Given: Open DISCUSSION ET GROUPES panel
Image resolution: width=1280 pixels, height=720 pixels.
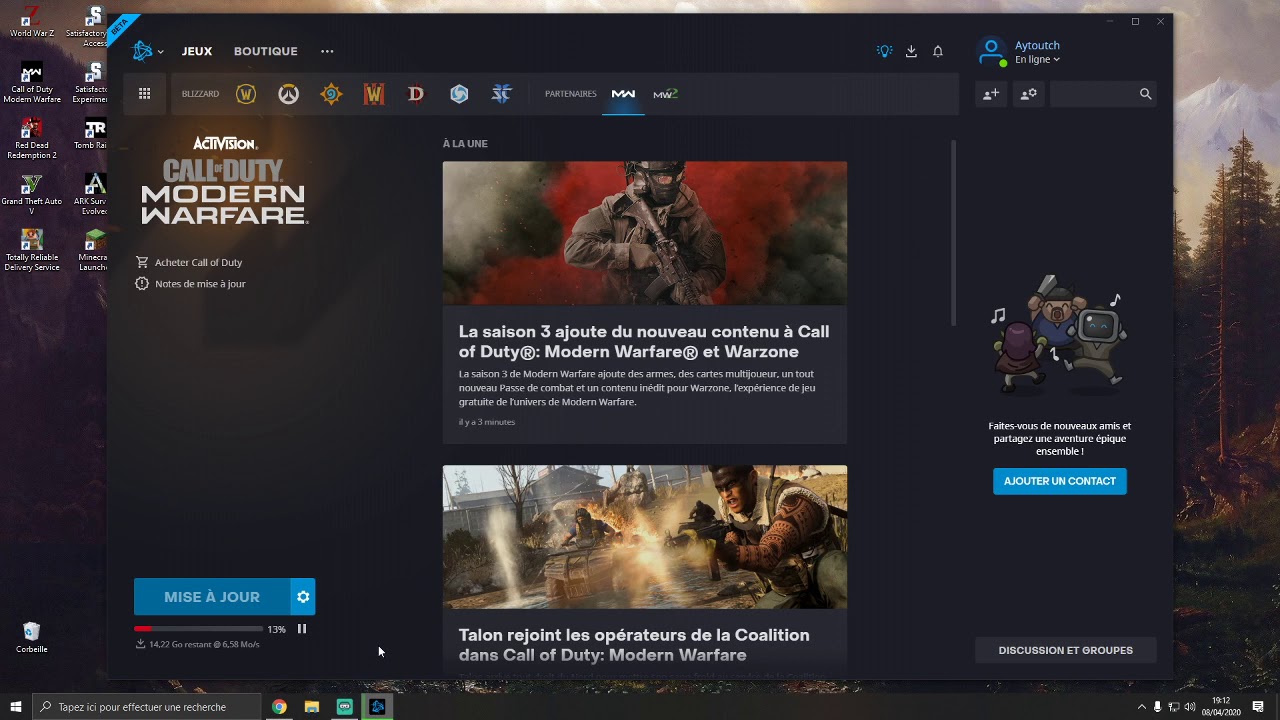Looking at the screenshot, I should coord(1066,650).
